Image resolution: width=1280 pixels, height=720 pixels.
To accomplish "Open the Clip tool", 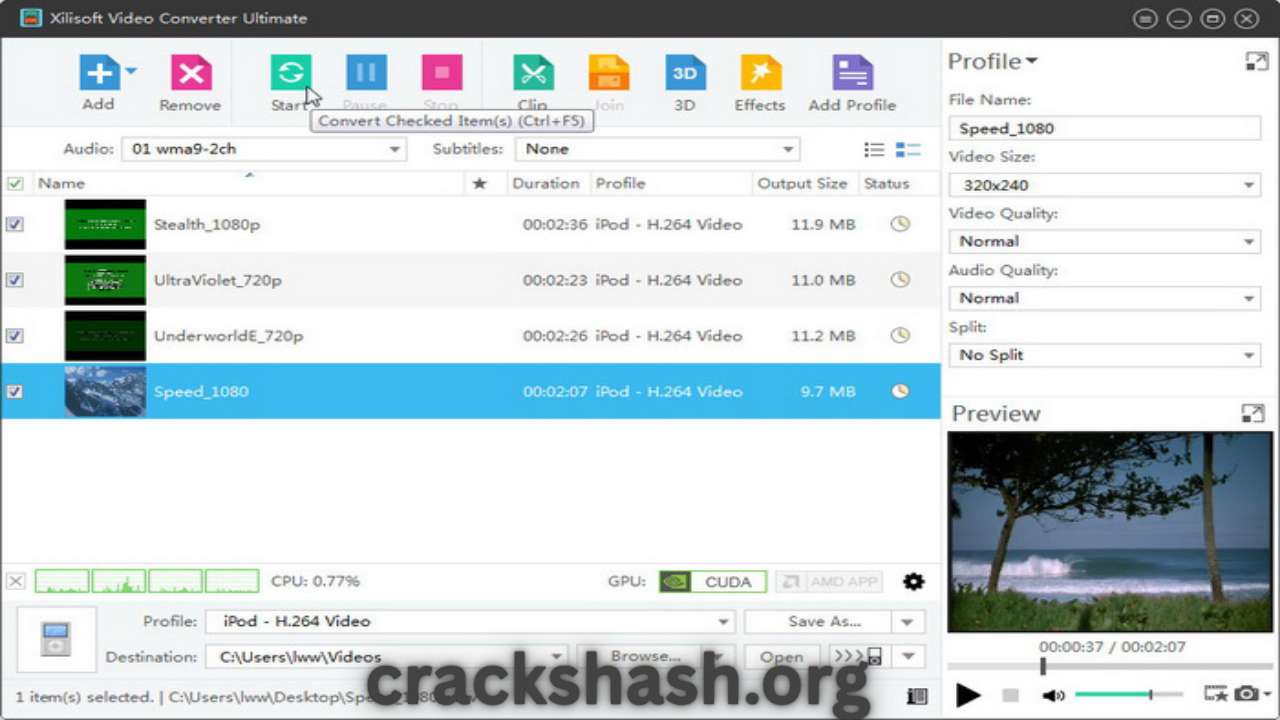I will (533, 73).
